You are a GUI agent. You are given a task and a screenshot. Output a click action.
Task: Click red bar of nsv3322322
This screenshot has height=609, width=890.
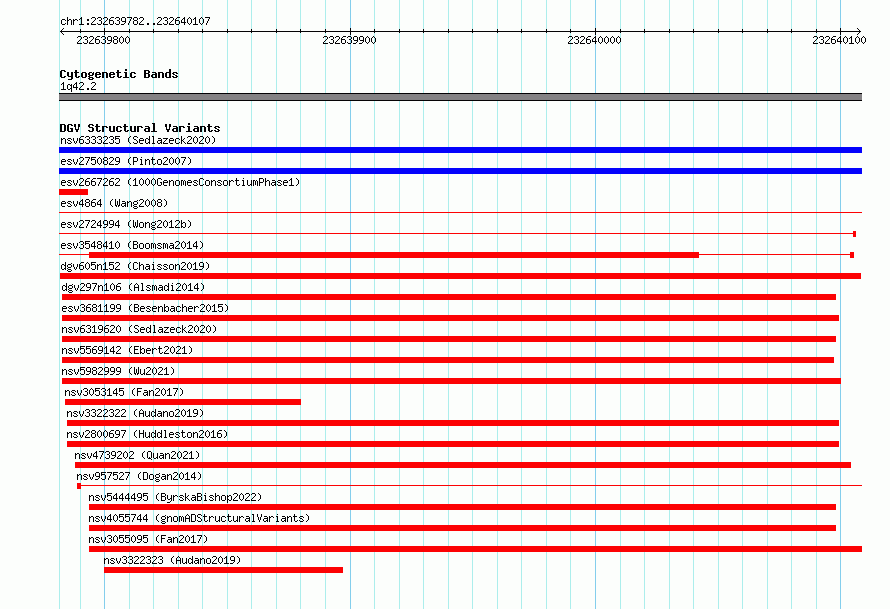[453, 423]
